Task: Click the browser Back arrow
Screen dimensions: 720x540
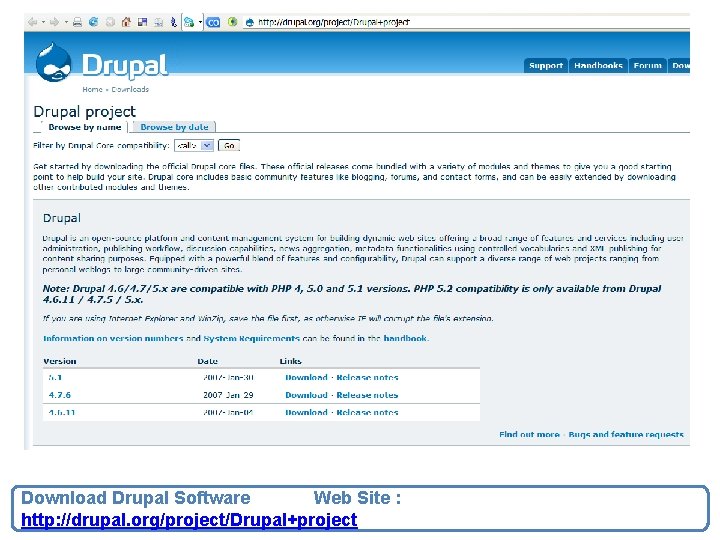Action: click(33, 22)
